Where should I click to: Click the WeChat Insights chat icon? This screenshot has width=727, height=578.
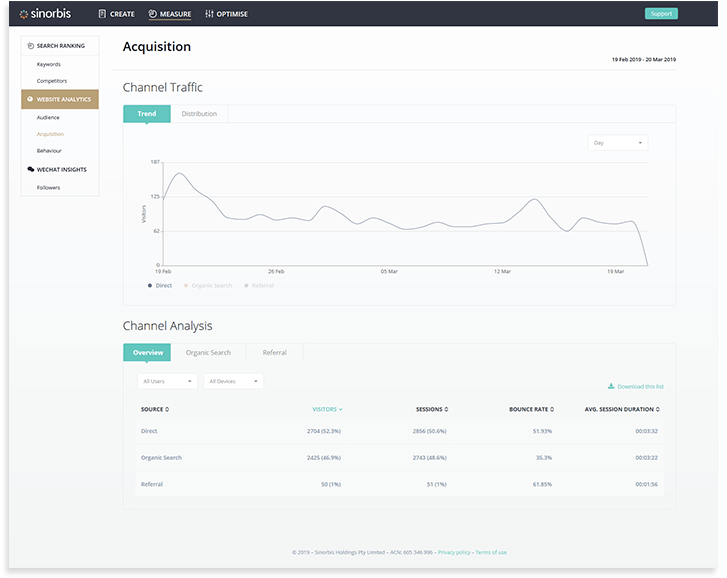(31, 169)
